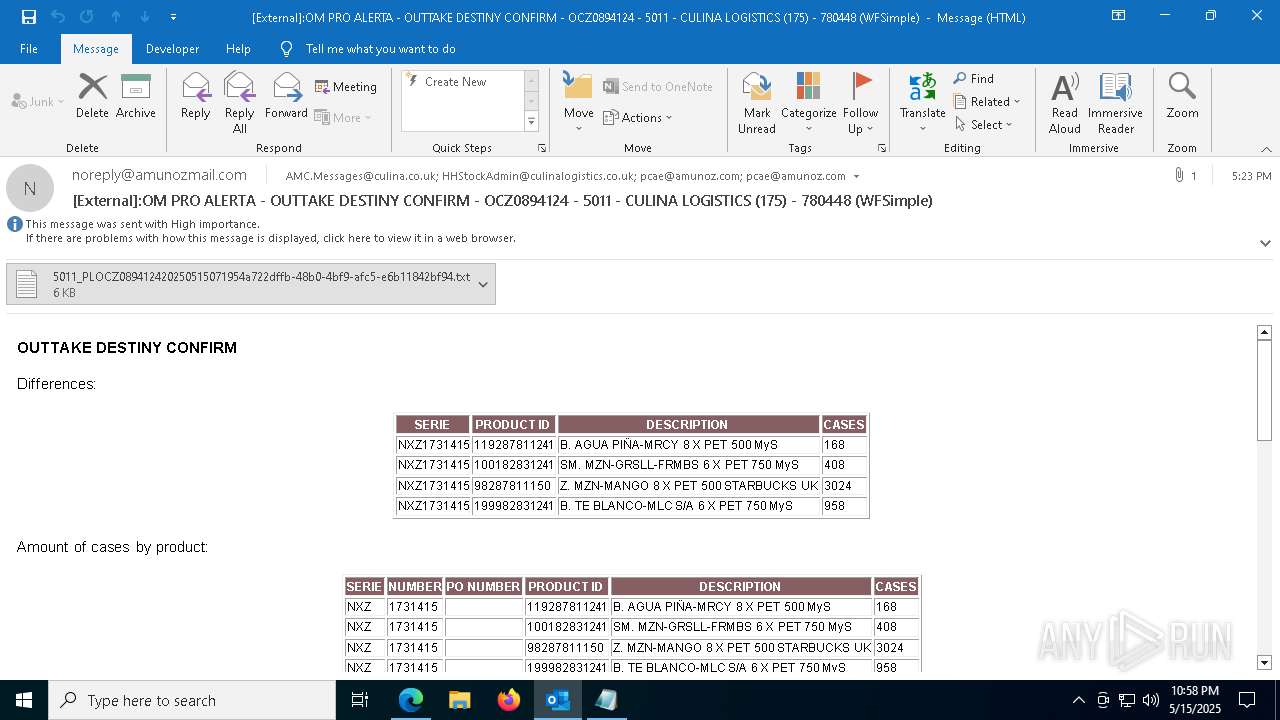Viewport: 1280px width, 720px height.
Task: Delete this email message
Action: coord(92,97)
